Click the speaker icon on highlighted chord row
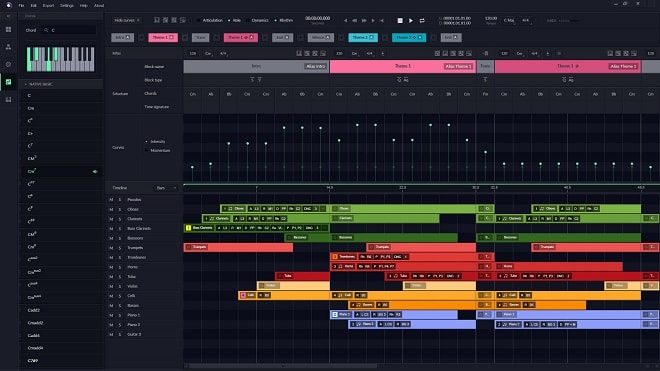This screenshot has height=371, width=660. (95, 171)
